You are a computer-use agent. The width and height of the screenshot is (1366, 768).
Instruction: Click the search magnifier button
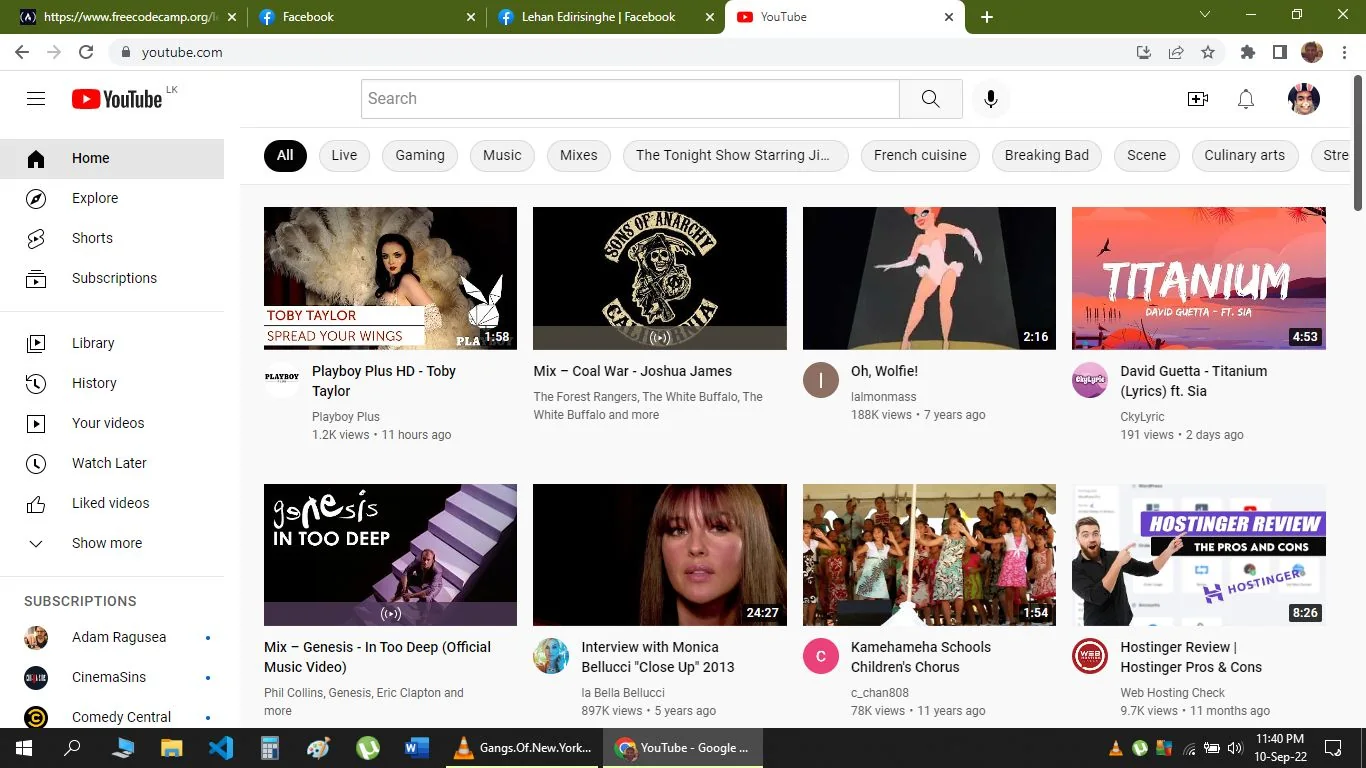930,99
